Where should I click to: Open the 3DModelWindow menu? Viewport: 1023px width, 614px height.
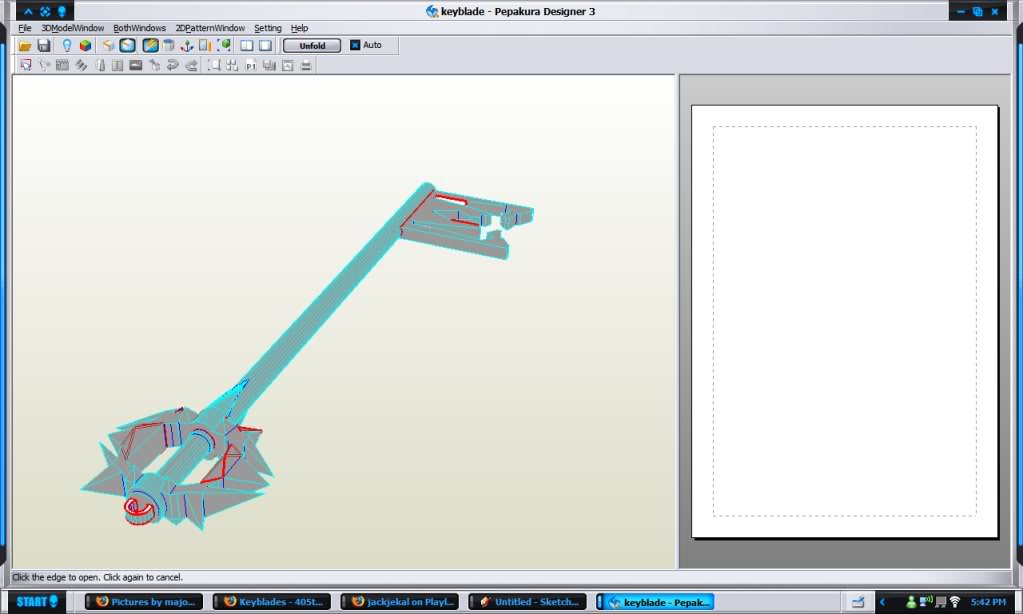[72, 28]
